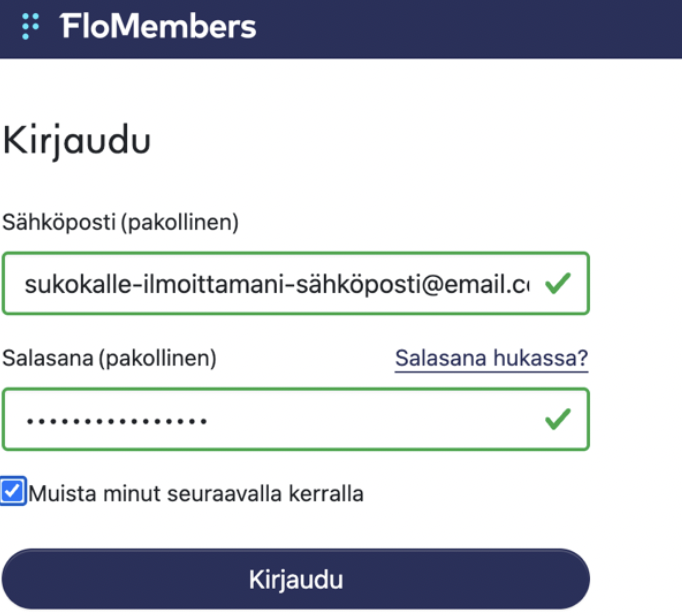
Task: Click the '(pakollinen)' text of the Sähköposti label
Action: [180, 221]
